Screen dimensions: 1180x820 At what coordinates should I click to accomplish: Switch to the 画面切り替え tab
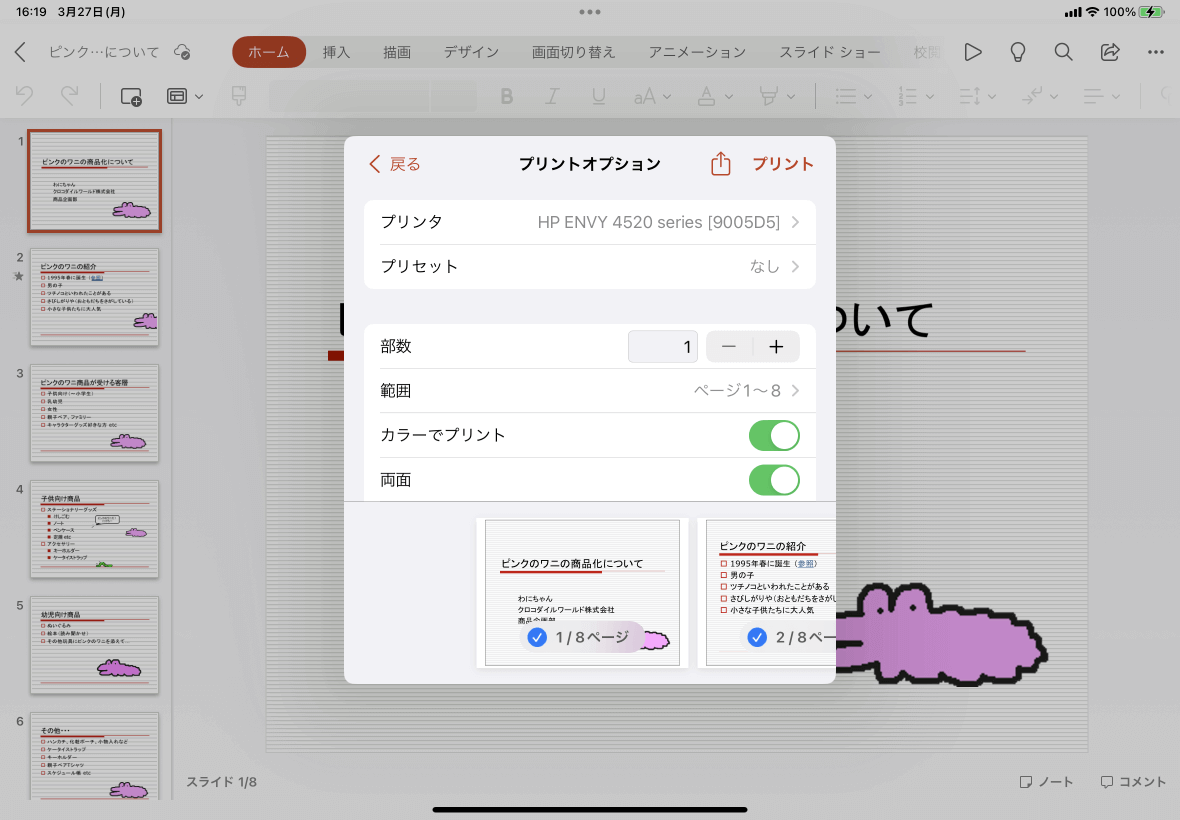tap(573, 52)
